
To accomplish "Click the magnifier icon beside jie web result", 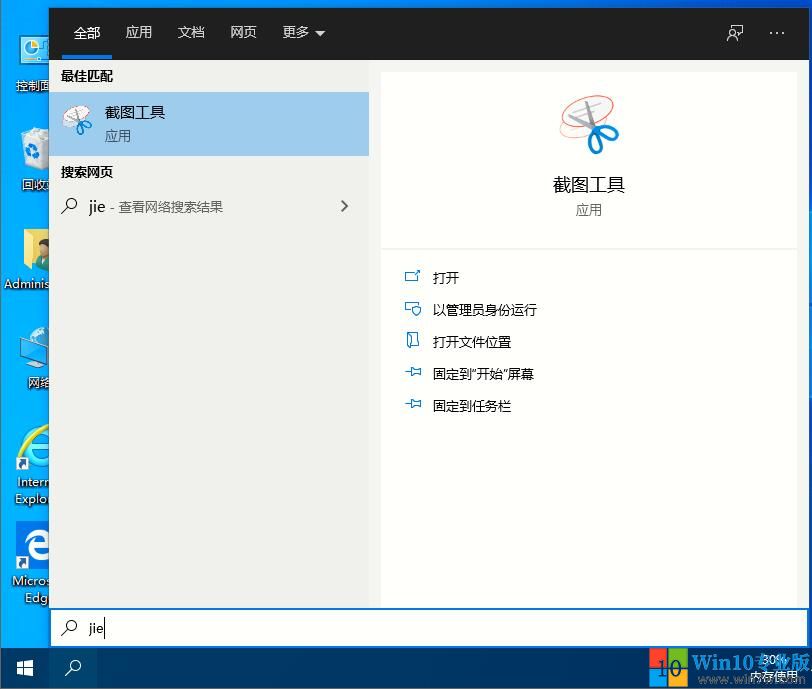I will tap(69, 206).
